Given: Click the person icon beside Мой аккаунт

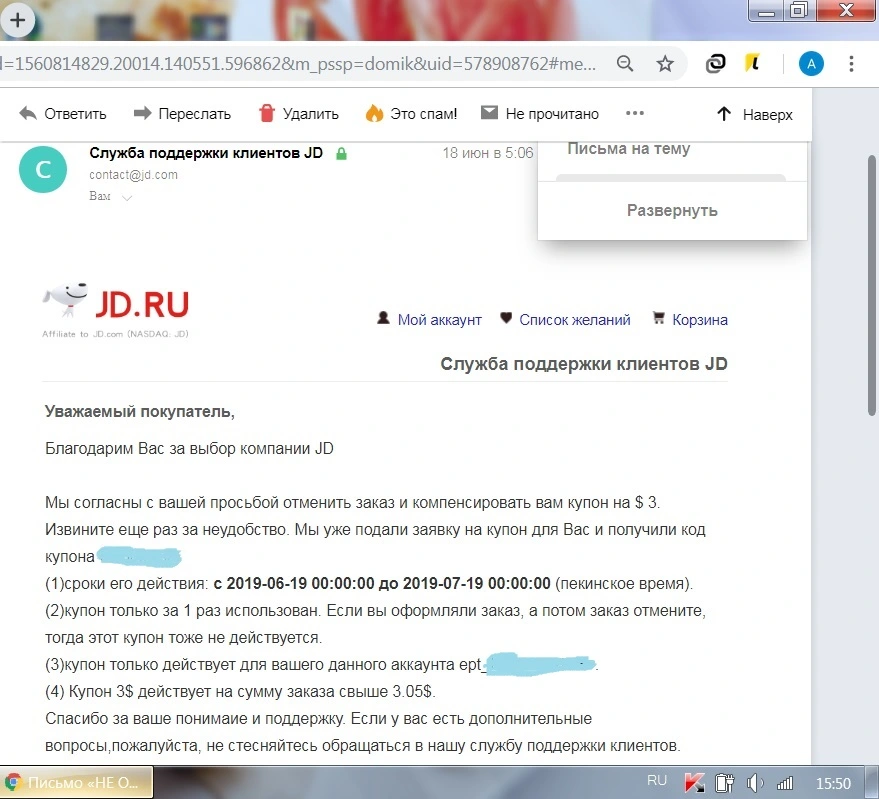Looking at the screenshot, I should (383, 318).
